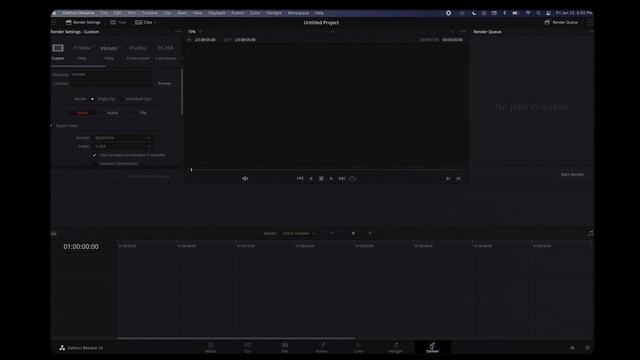Toggle use hardware acceleration checkbox

94,155
